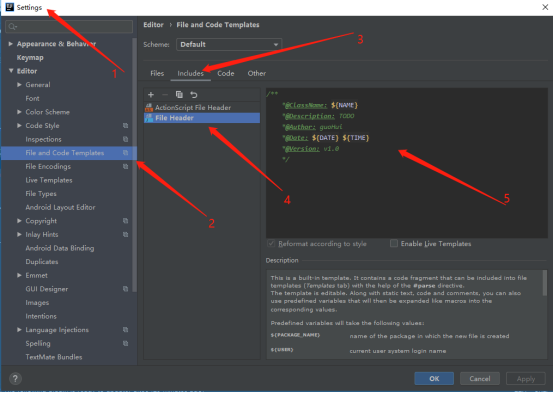Click Editor in the breadcrumb
Viewport: 554px width, 393px height.
(153, 25)
